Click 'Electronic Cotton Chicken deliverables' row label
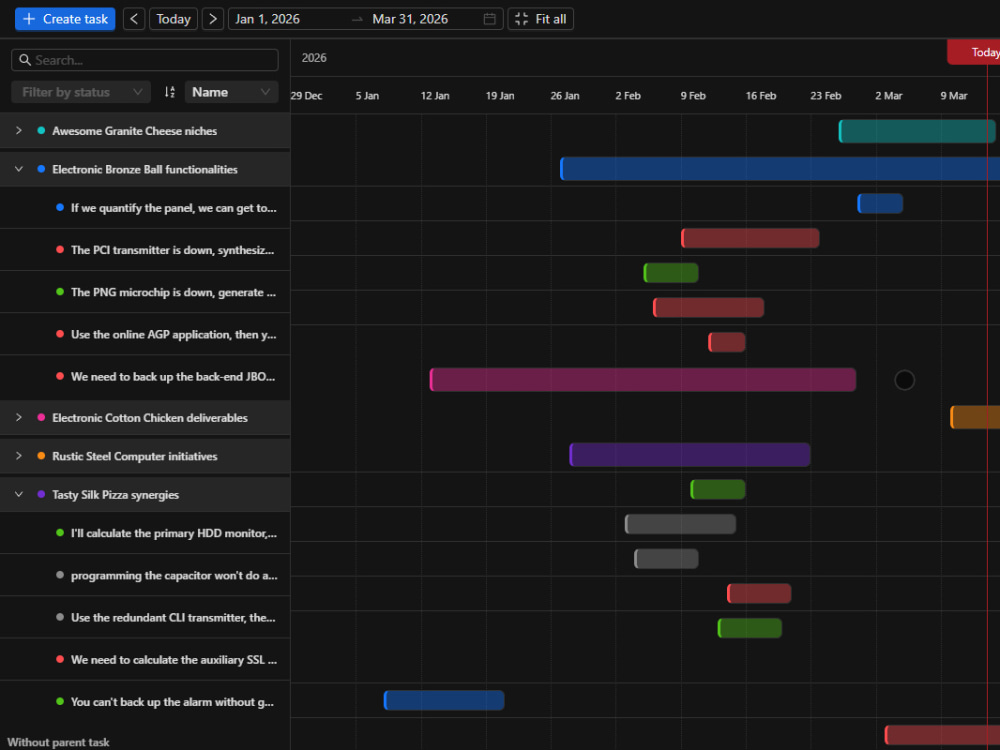Image resolution: width=1000 pixels, height=750 pixels. [150, 418]
